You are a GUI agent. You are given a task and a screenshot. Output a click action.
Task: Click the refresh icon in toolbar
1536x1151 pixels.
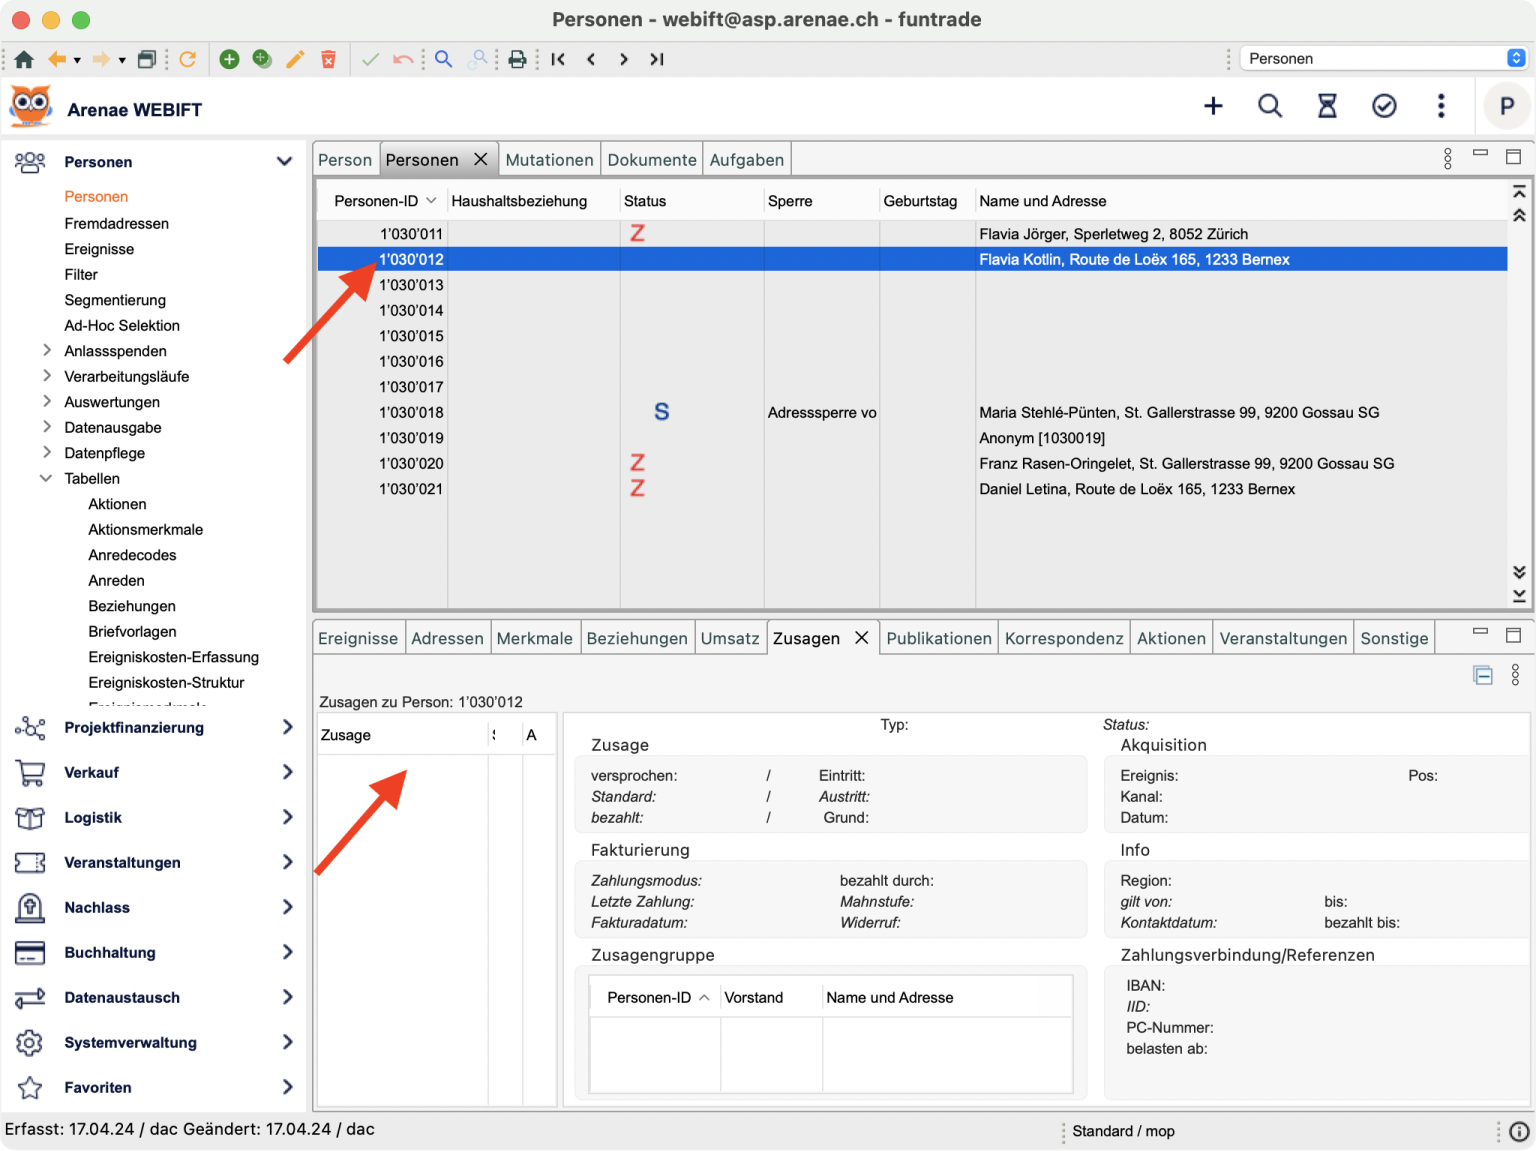(x=187, y=59)
